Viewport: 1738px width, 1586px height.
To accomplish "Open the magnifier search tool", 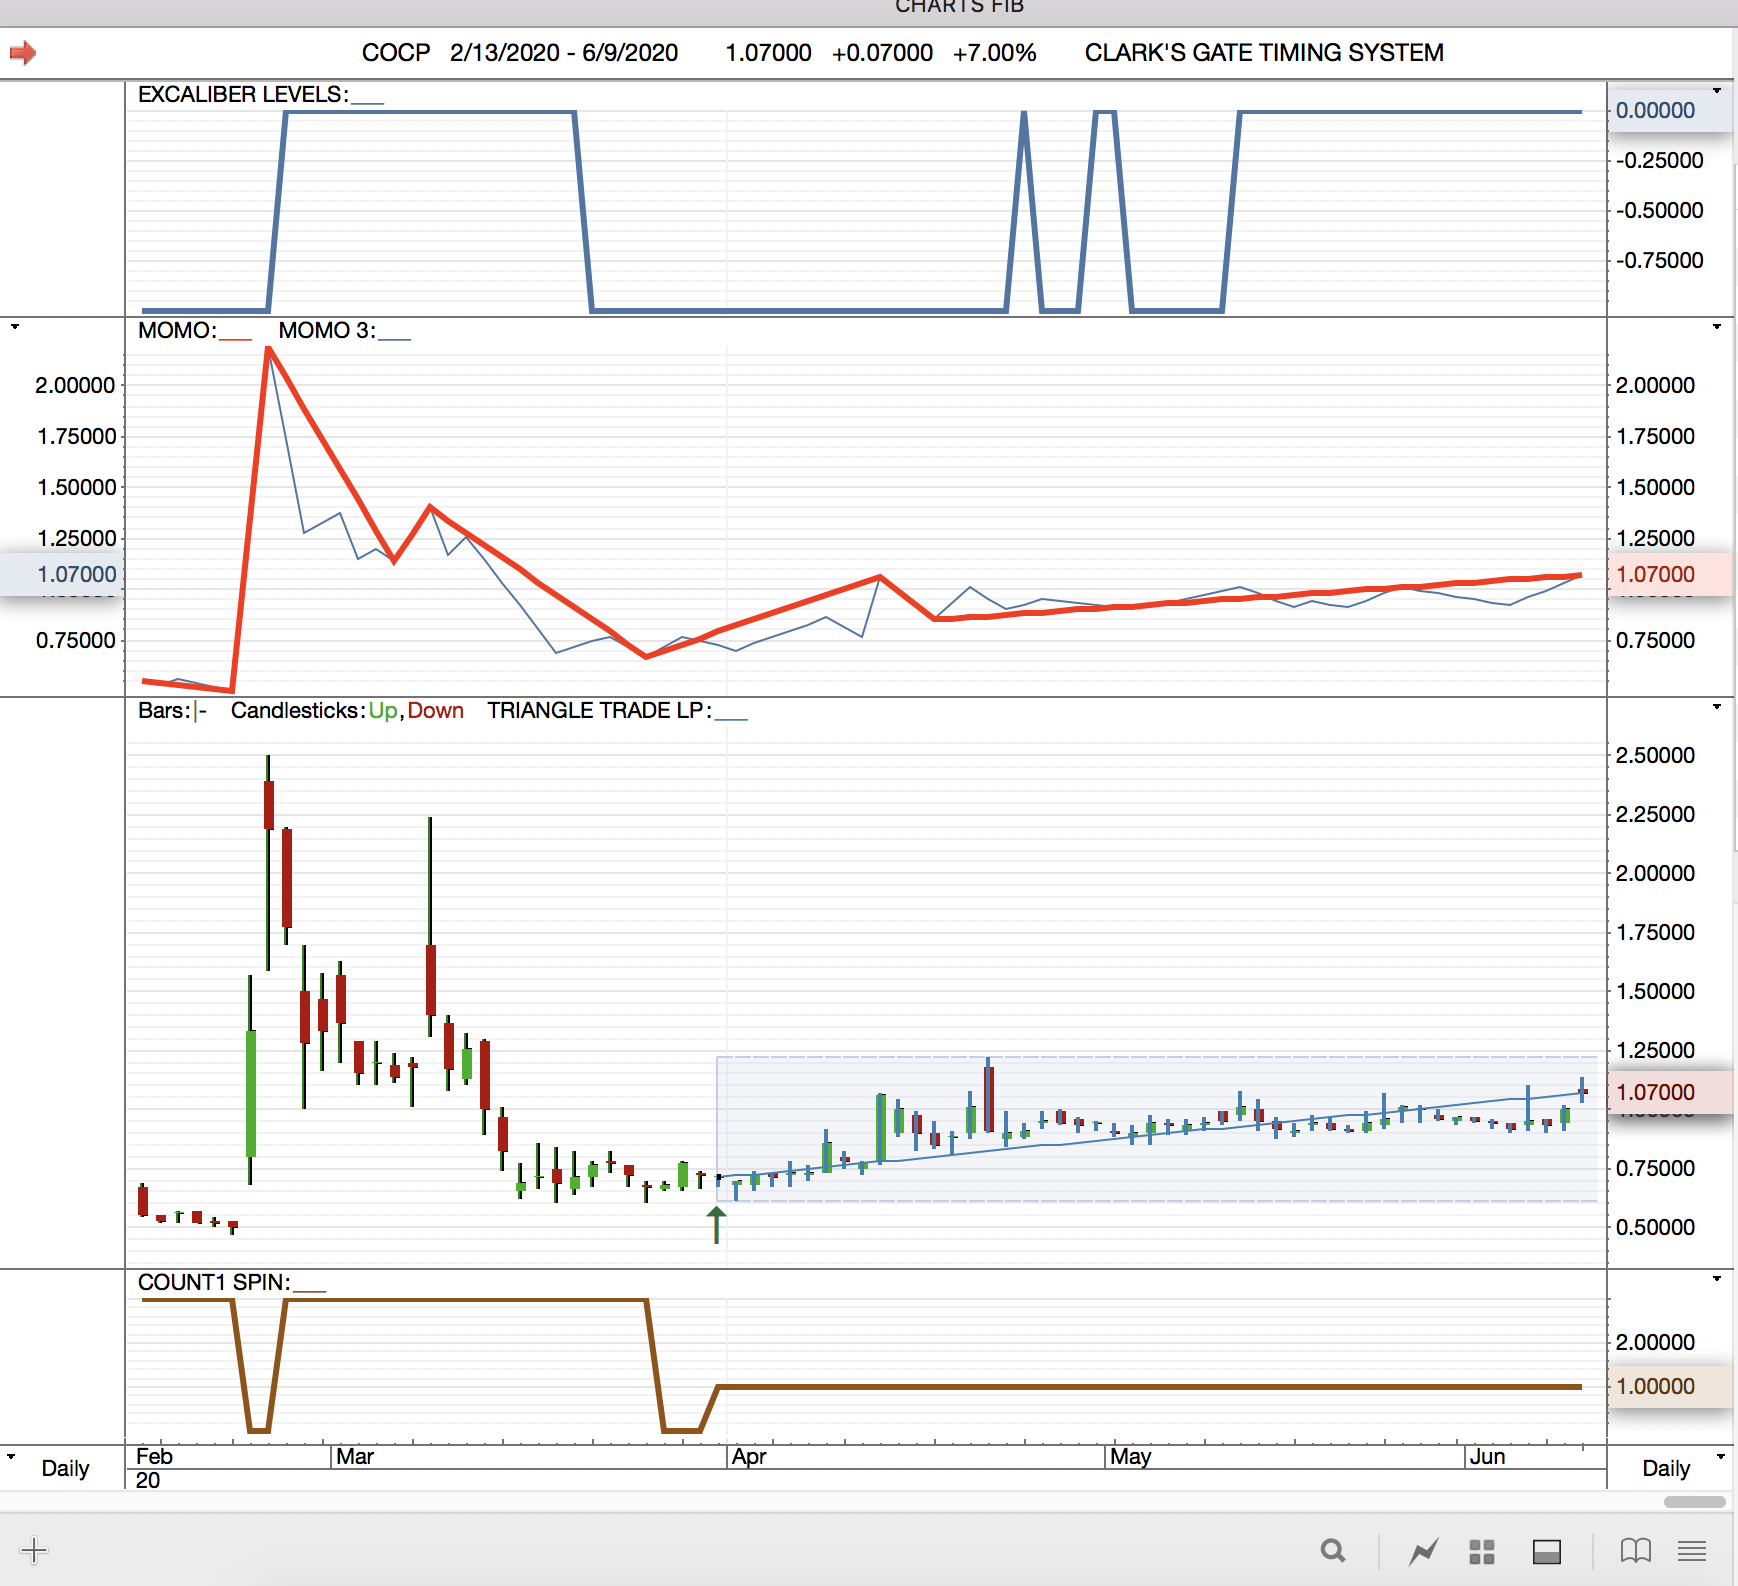I will (x=1333, y=1551).
